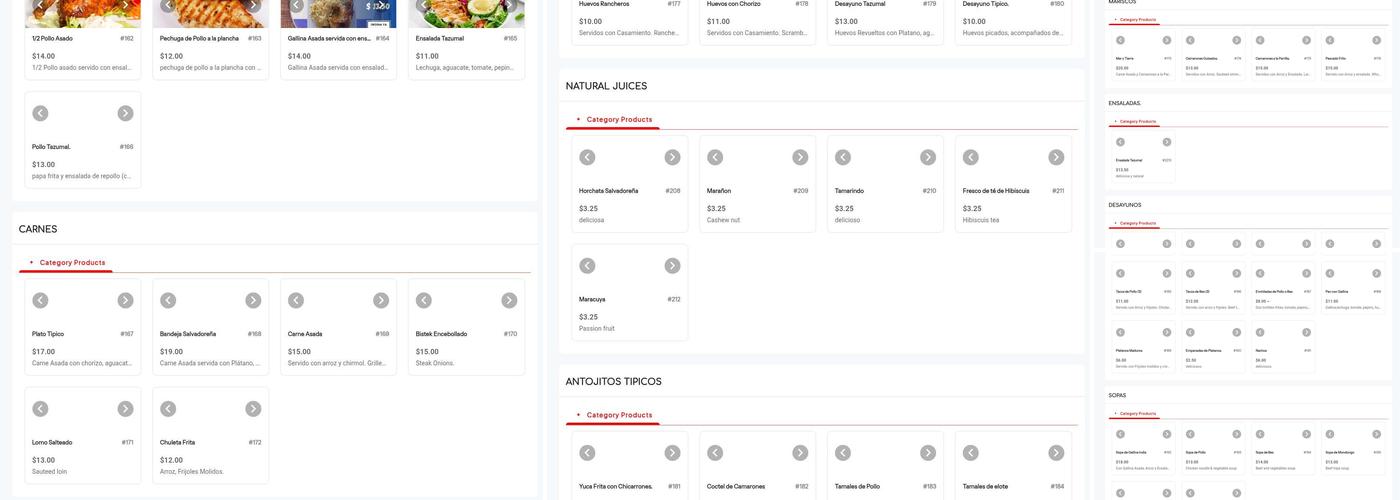Image resolution: width=1400 pixels, height=500 pixels.
Task: Show previous image on Tamarindo card
Action: tap(843, 157)
